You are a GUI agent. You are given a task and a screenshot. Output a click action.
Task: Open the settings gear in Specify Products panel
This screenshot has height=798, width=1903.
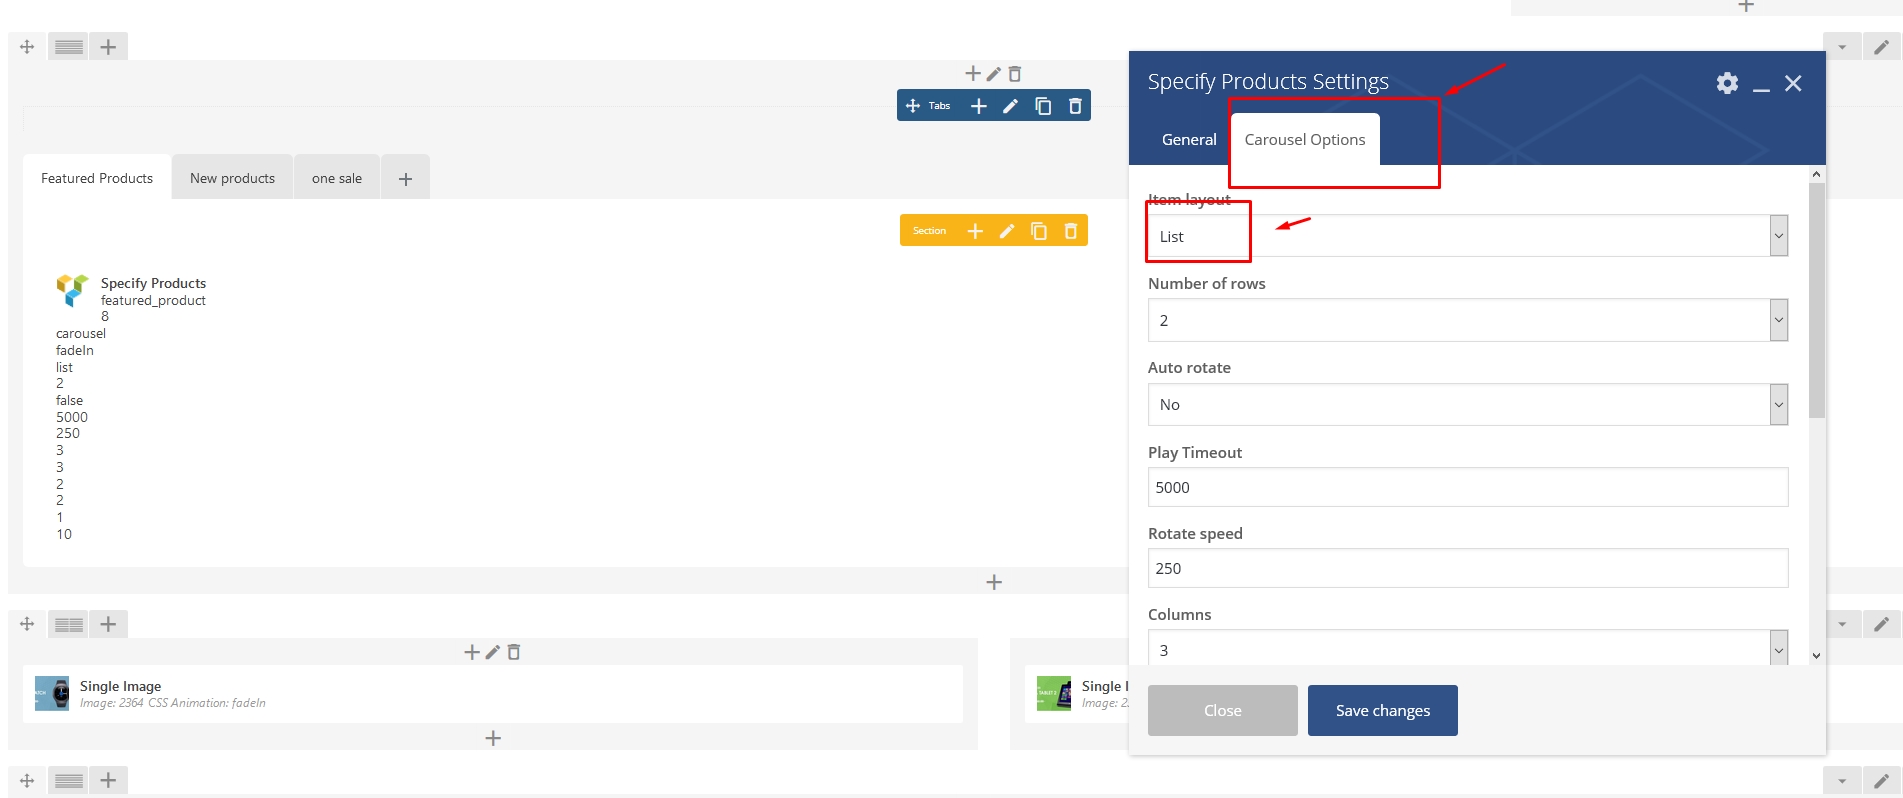coord(1727,83)
